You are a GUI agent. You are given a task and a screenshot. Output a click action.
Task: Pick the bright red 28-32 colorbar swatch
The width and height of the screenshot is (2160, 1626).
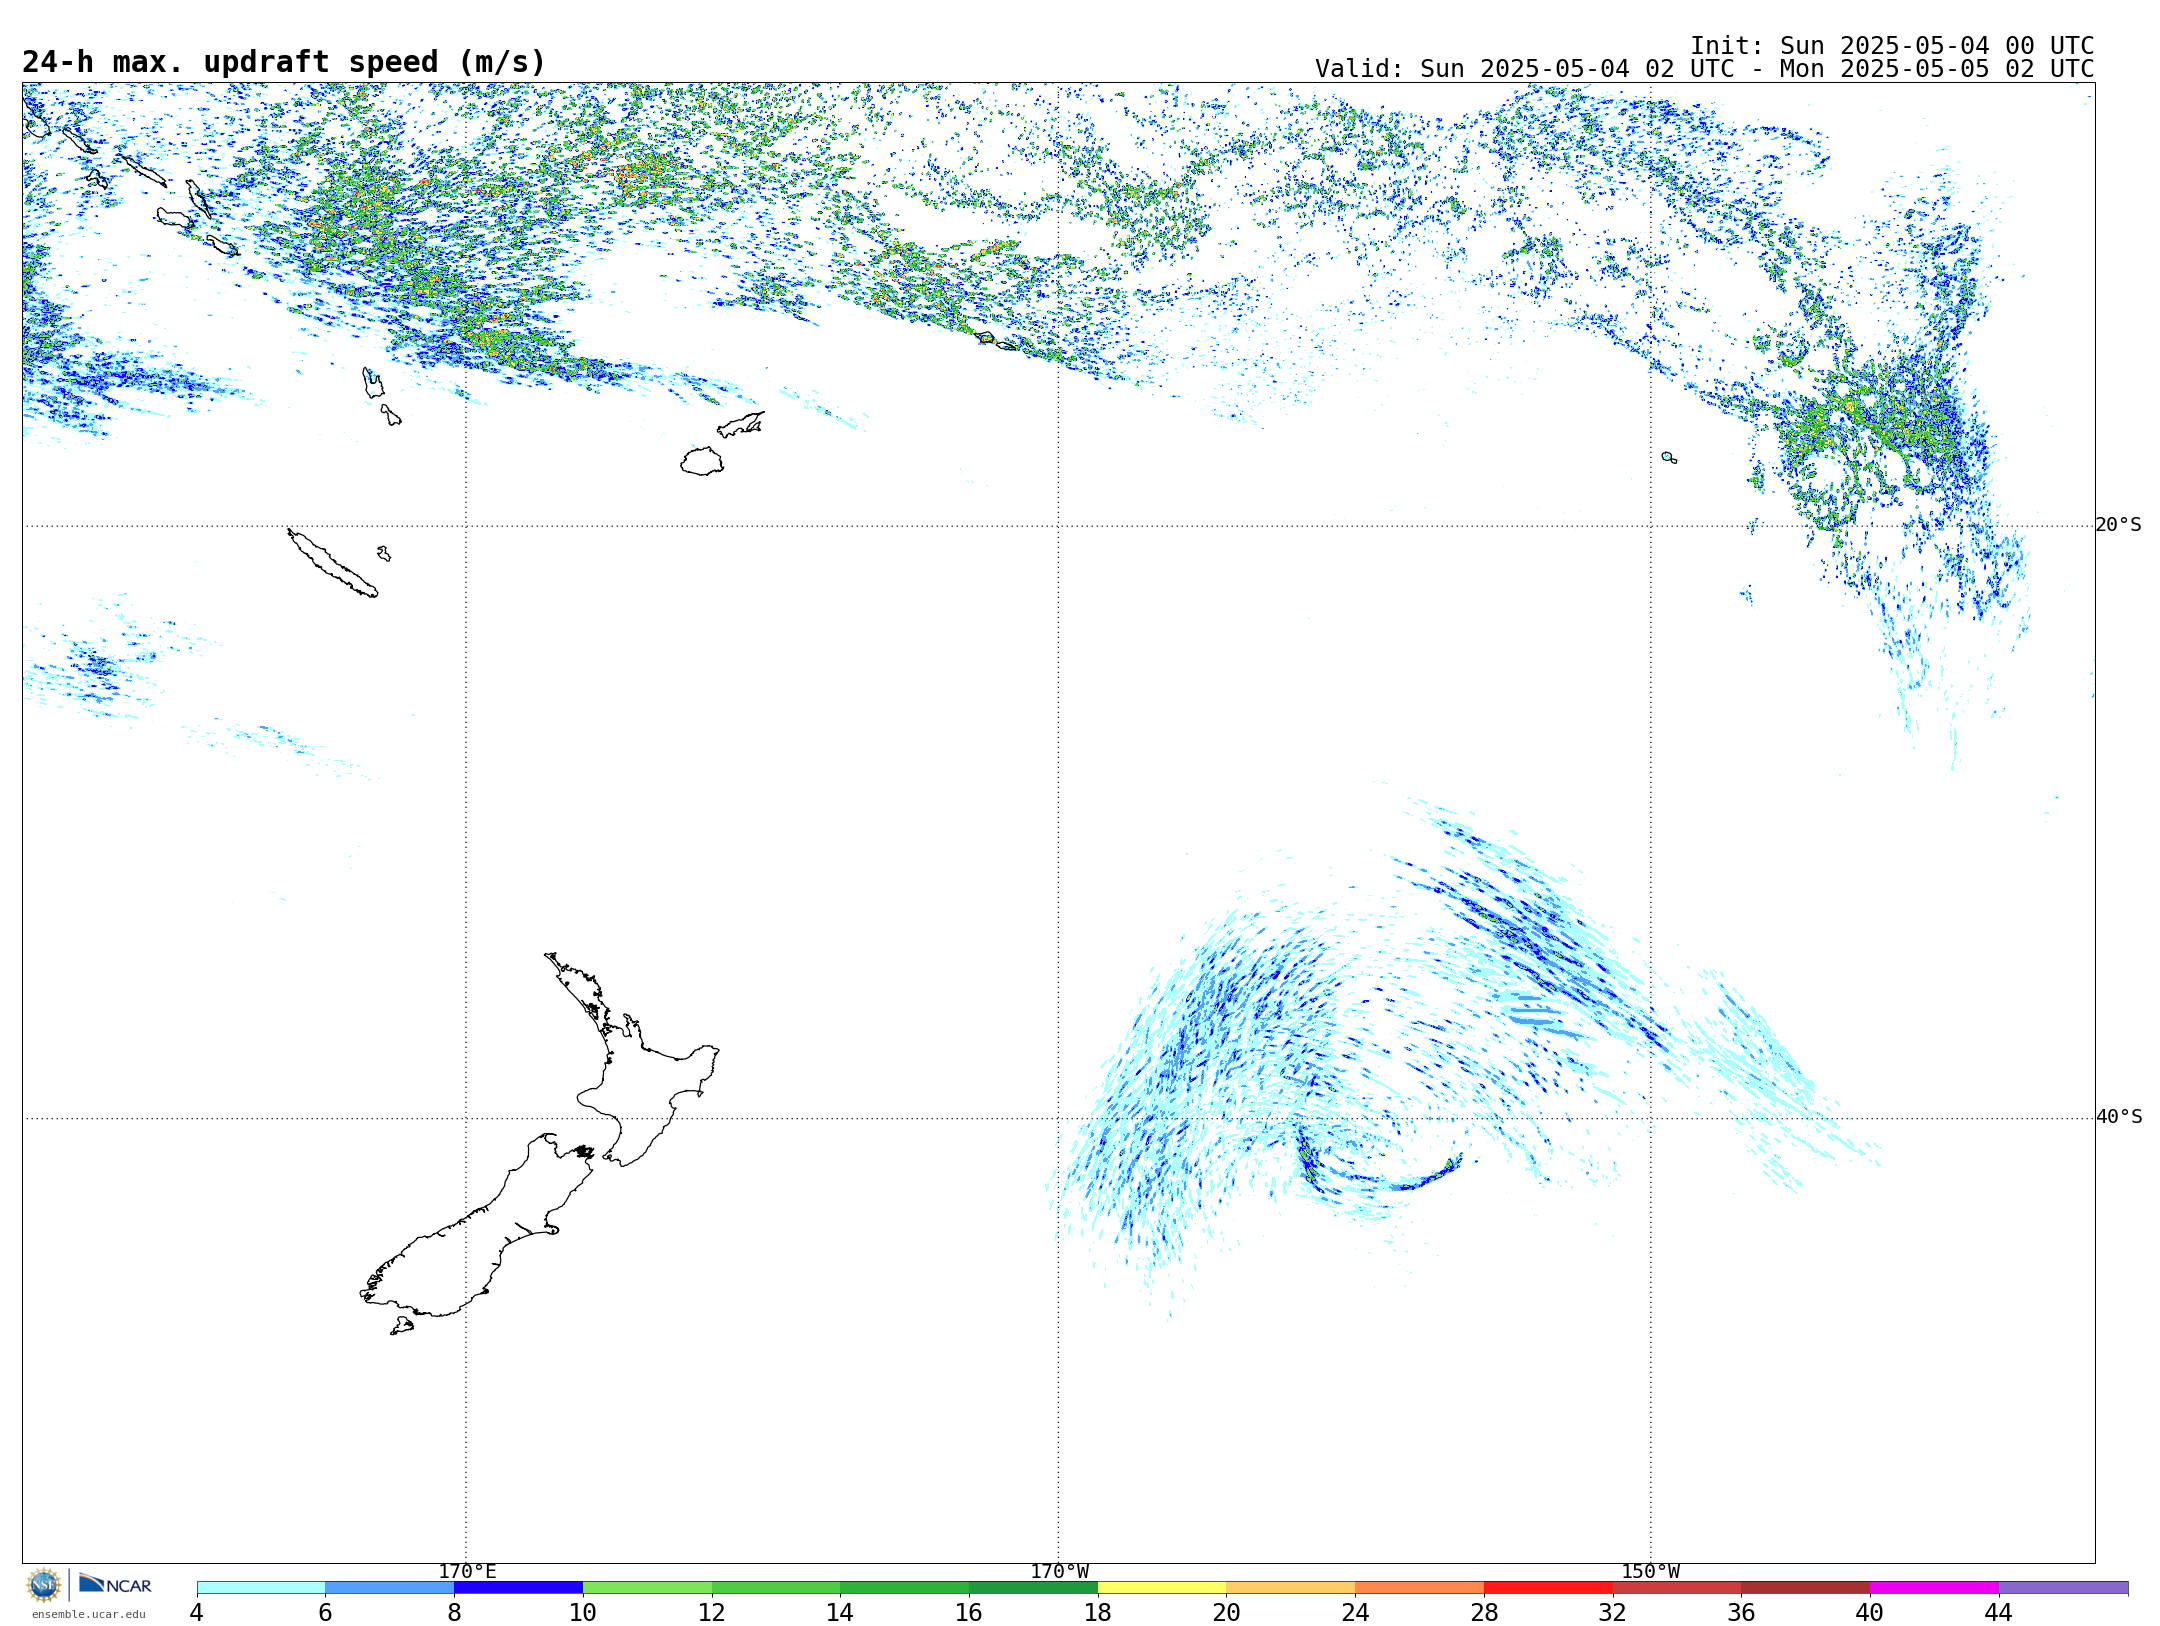[1549, 1588]
